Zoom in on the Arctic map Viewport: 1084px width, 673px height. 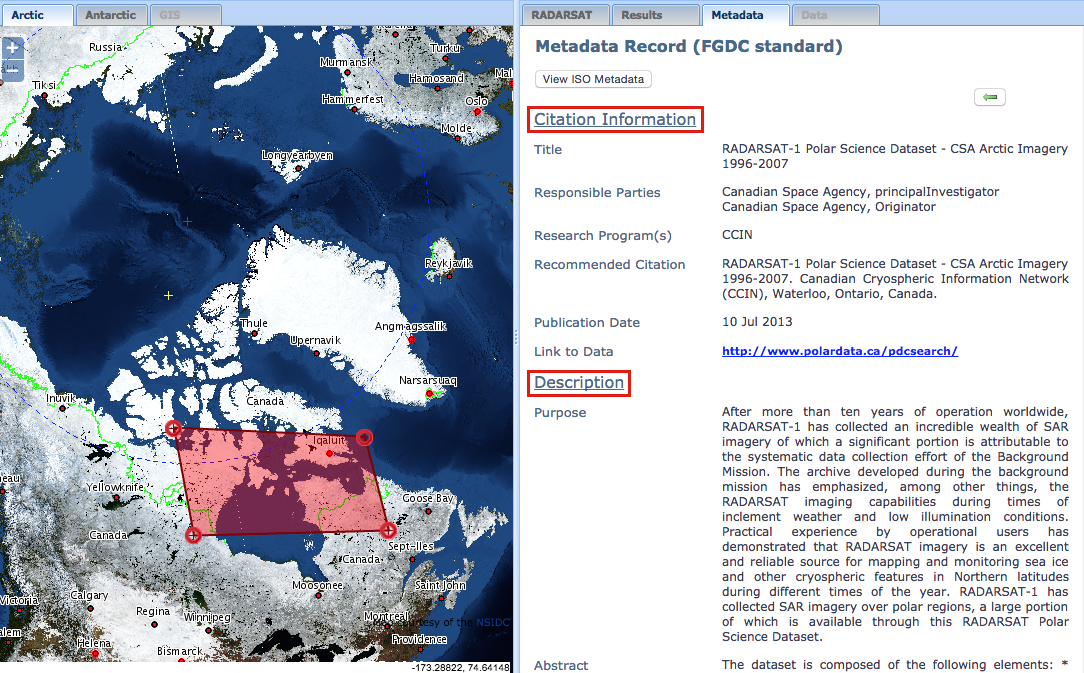pos(13,47)
